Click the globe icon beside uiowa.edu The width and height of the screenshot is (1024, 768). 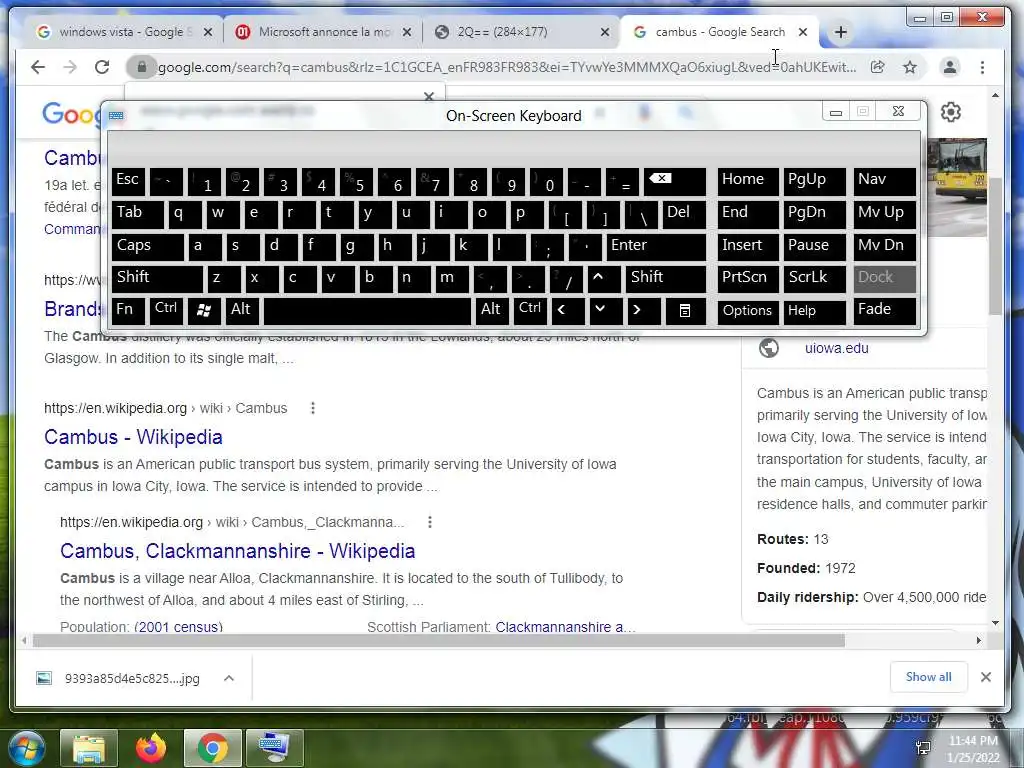(x=769, y=348)
